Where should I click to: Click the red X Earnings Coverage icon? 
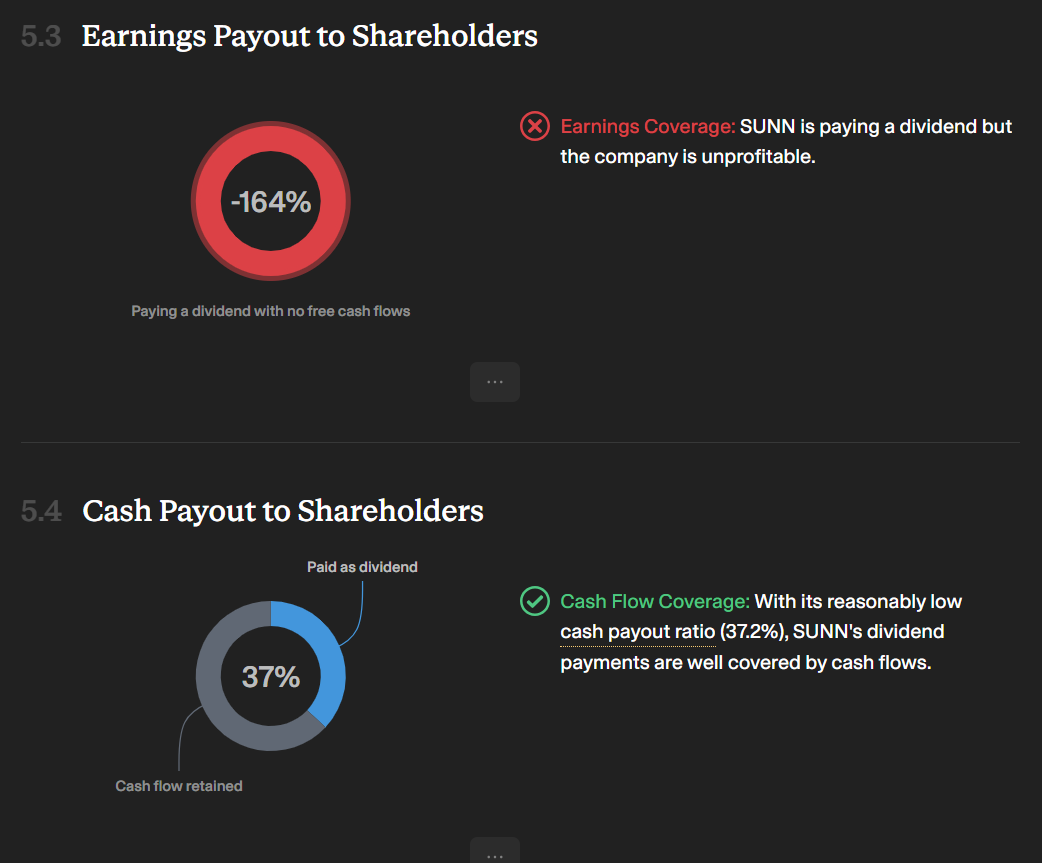[534, 126]
